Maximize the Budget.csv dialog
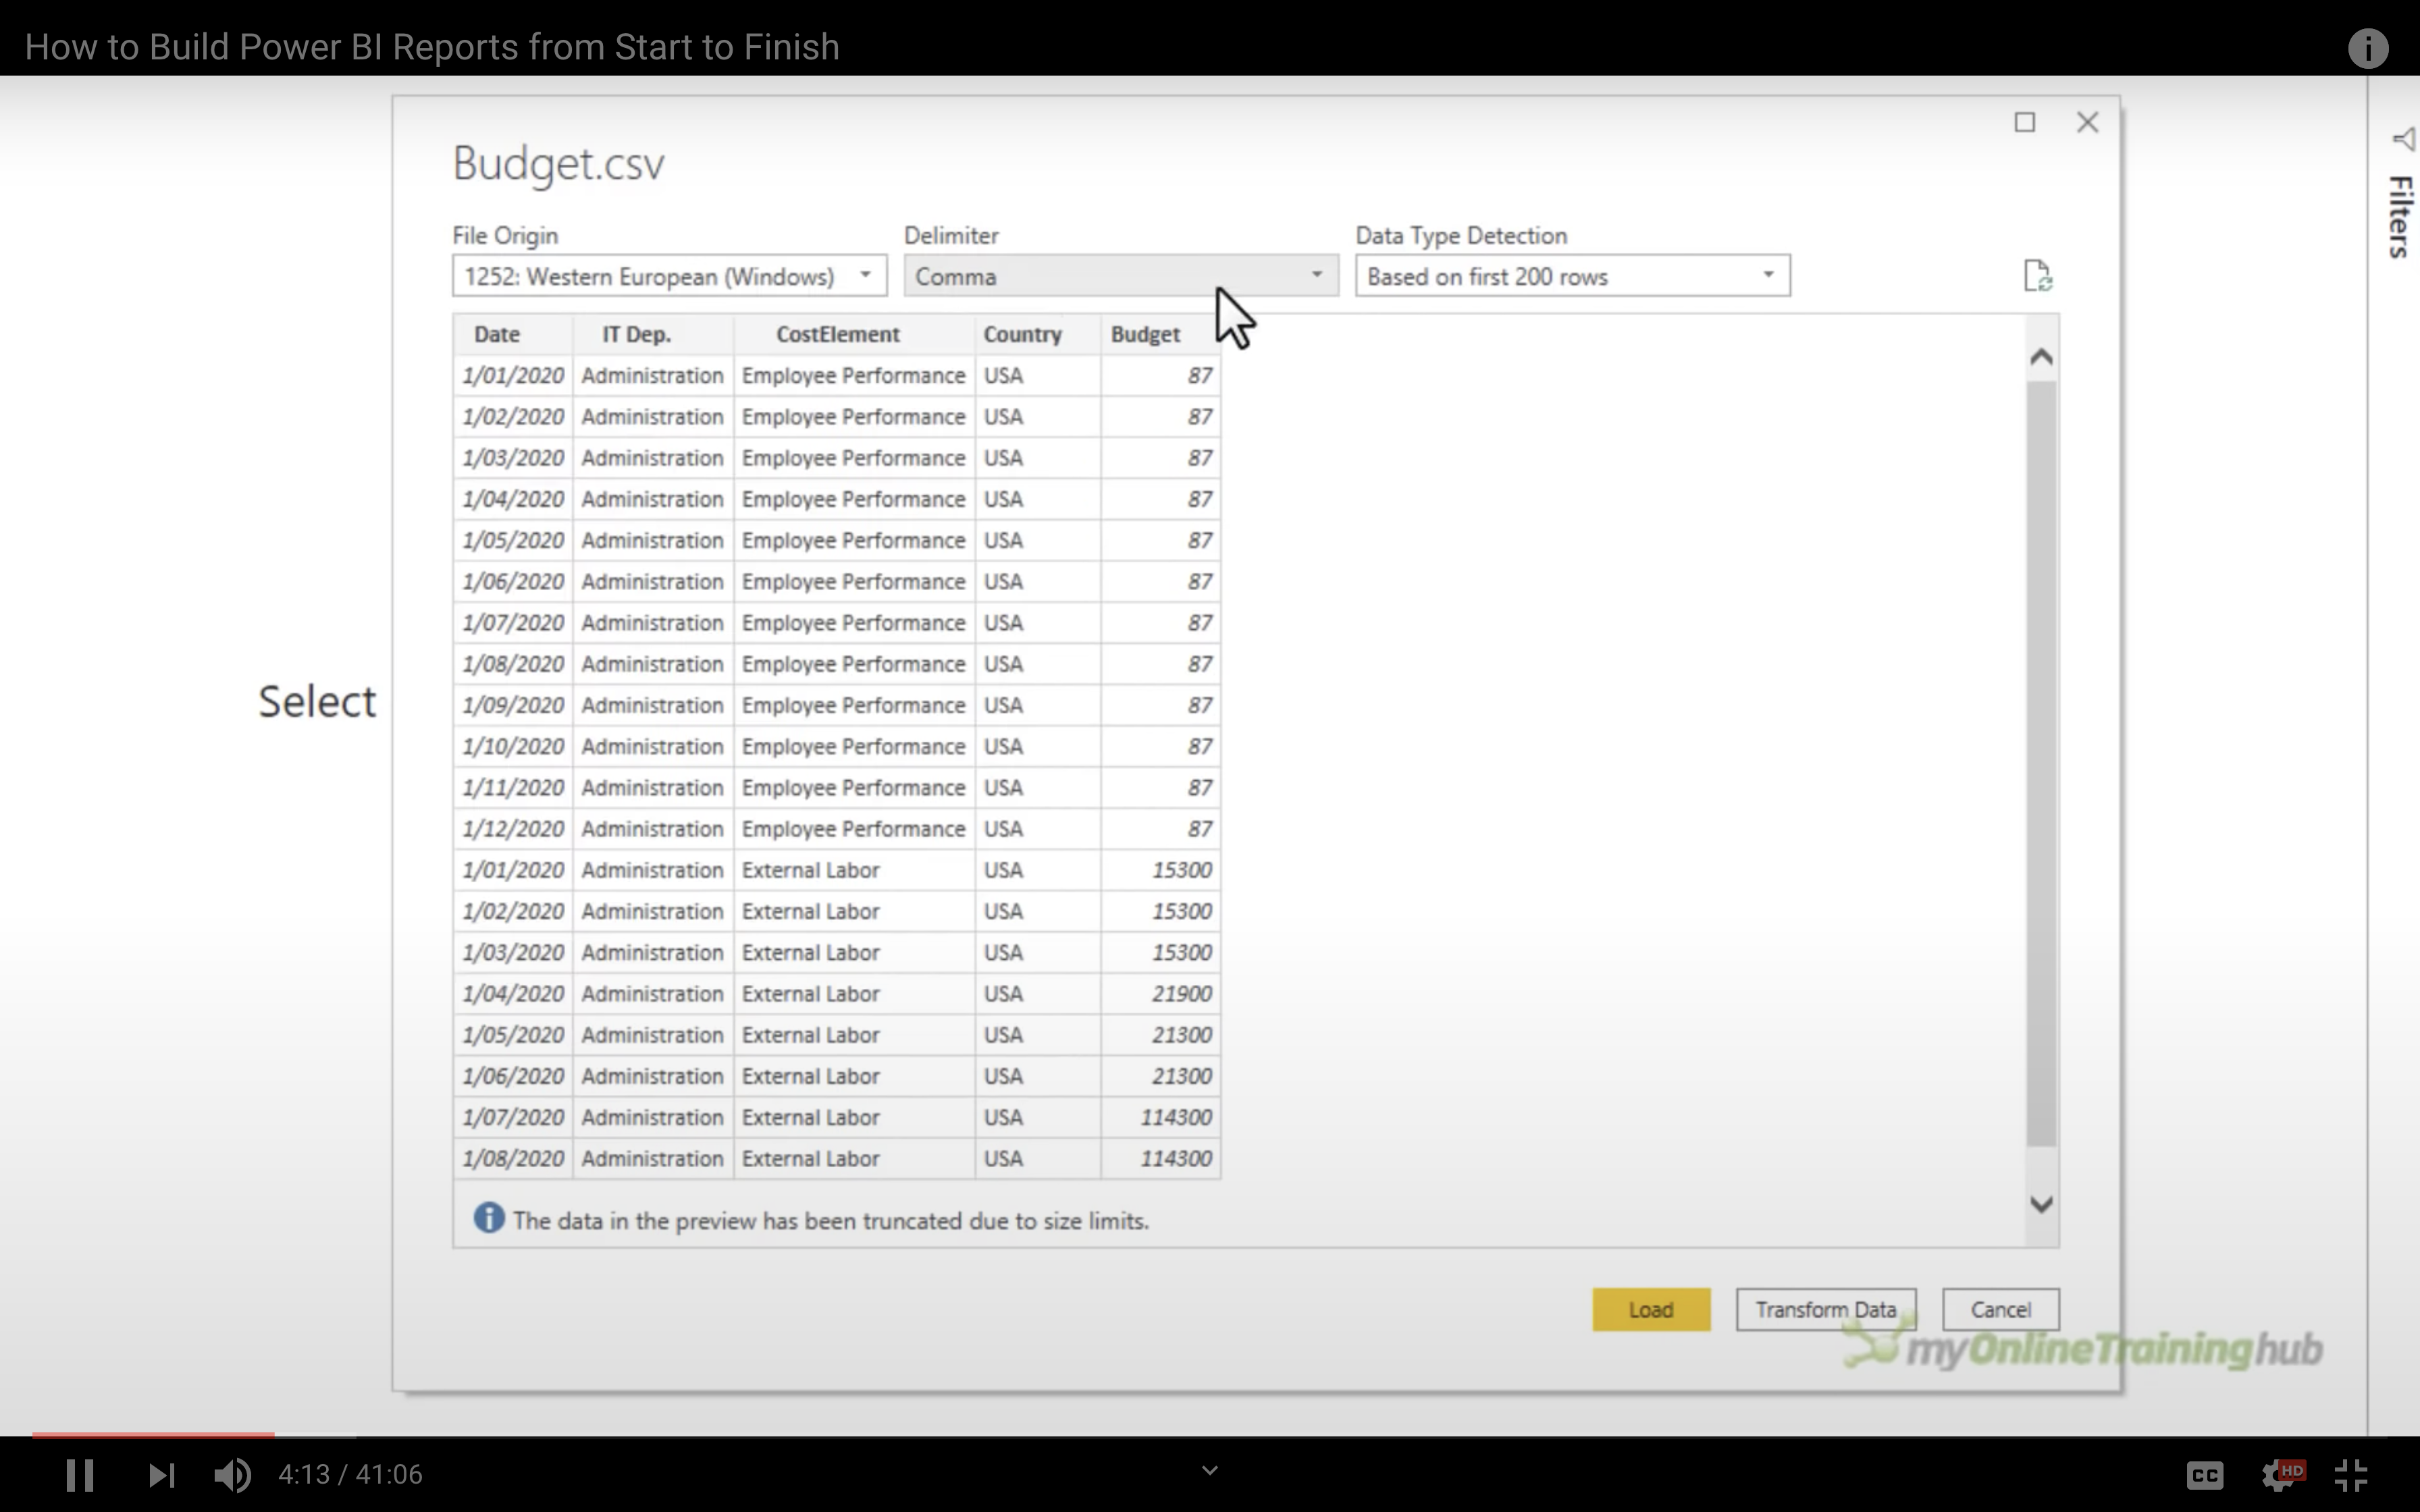This screenshot has width=2420, height=1512. 2024,122
